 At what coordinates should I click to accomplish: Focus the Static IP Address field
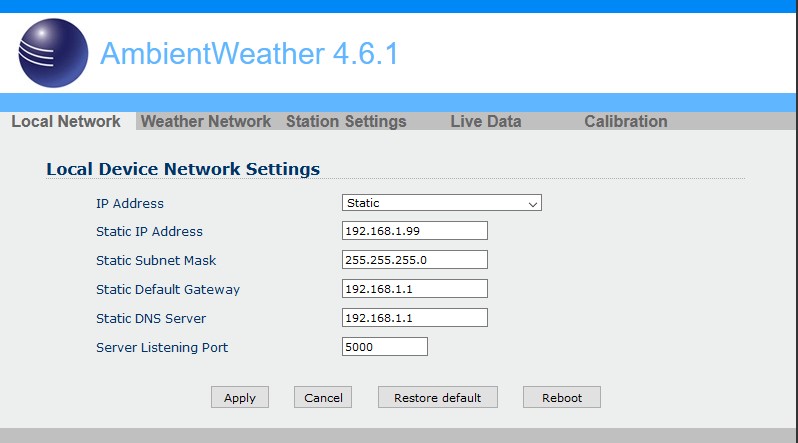pos(414,231)
